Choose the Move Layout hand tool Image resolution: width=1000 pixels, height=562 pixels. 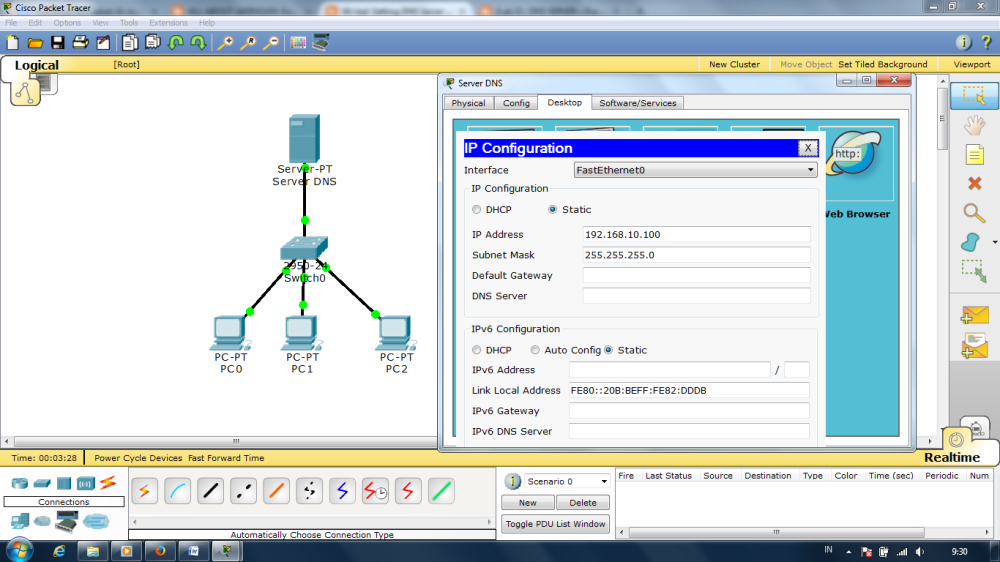pyautogui.click(x=974, y=125)
